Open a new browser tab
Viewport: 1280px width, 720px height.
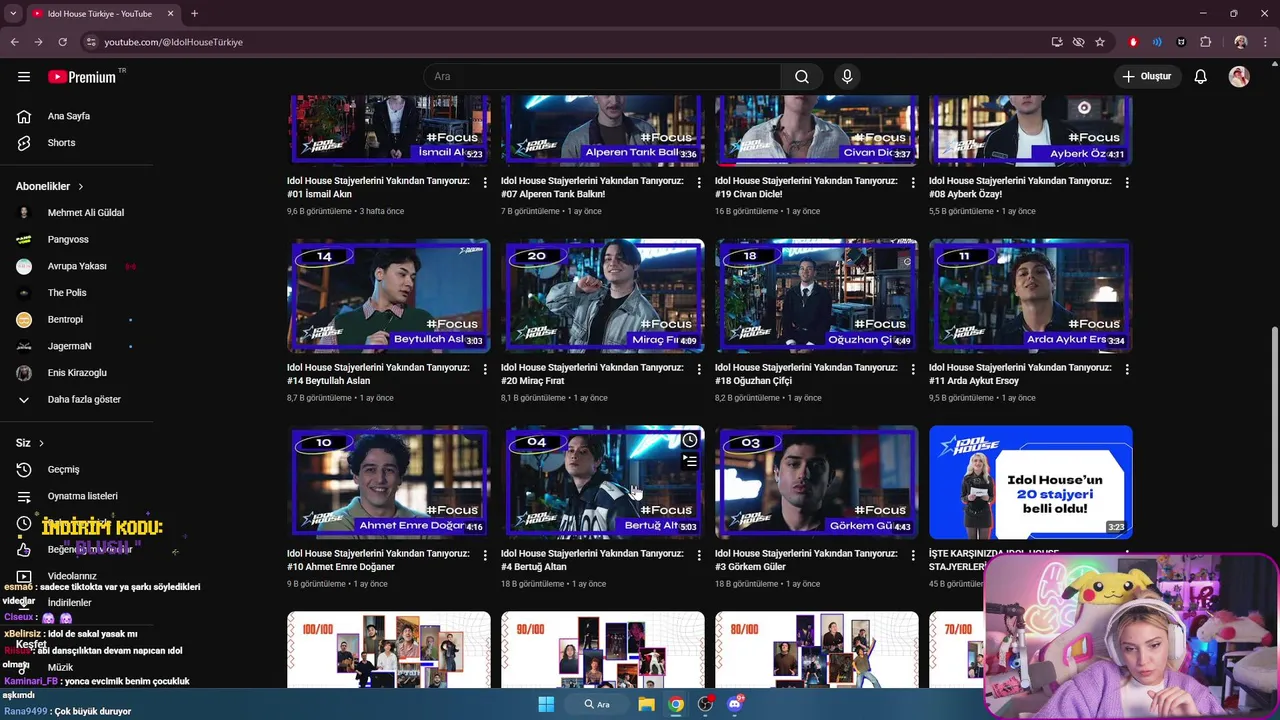pos(194,14)
